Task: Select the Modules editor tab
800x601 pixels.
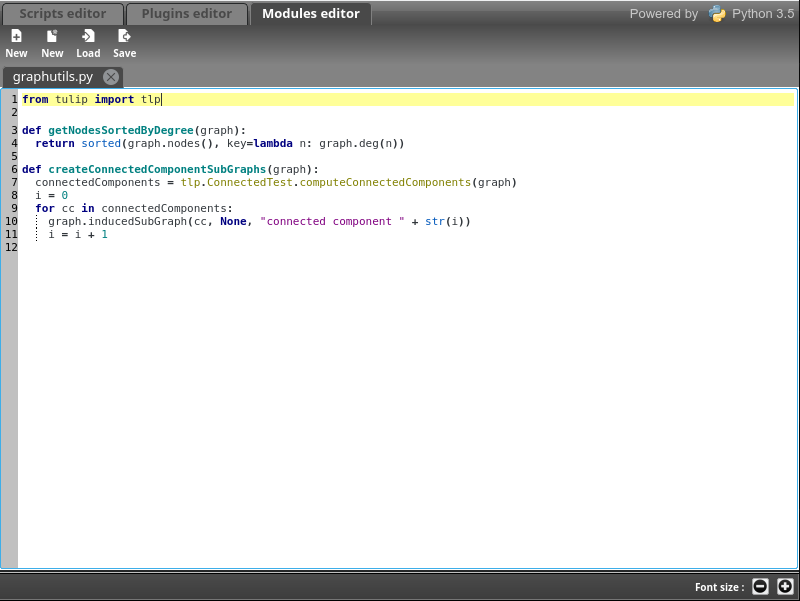Action: point(310,14)
